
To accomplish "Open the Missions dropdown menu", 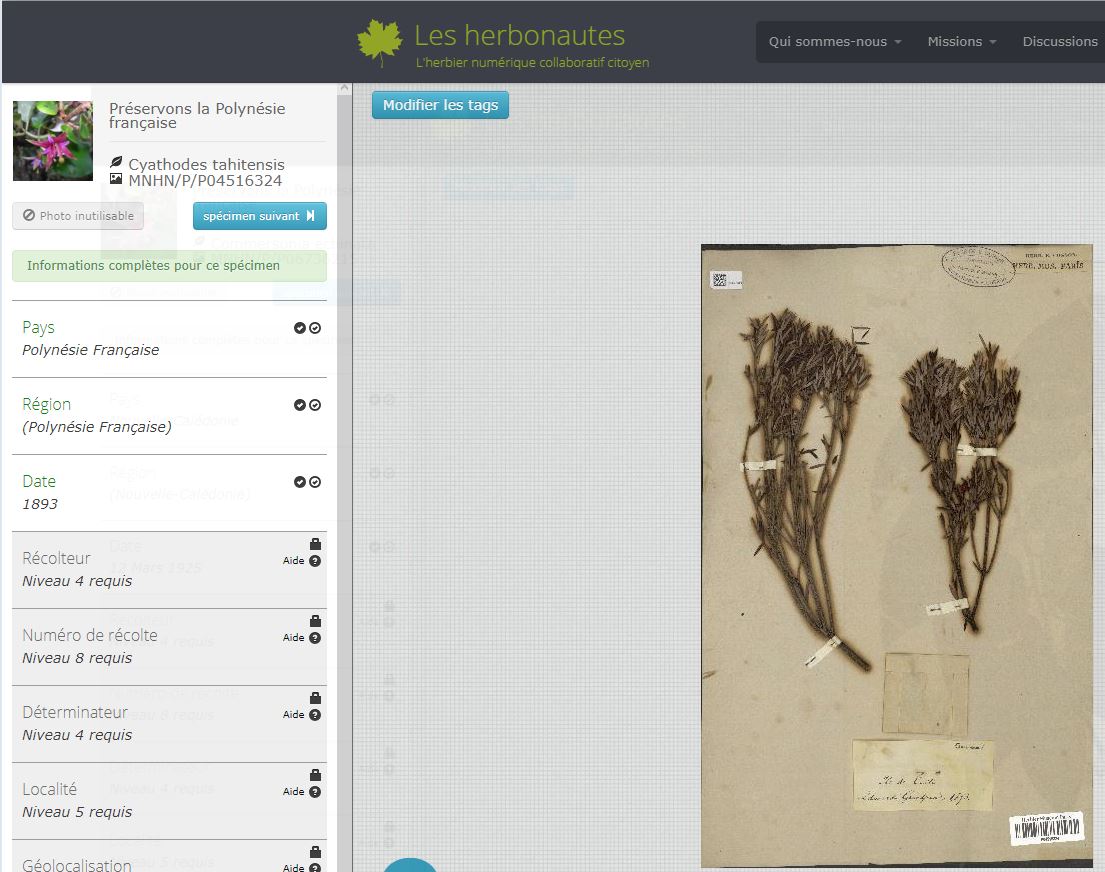I will (x=961, y=42).
